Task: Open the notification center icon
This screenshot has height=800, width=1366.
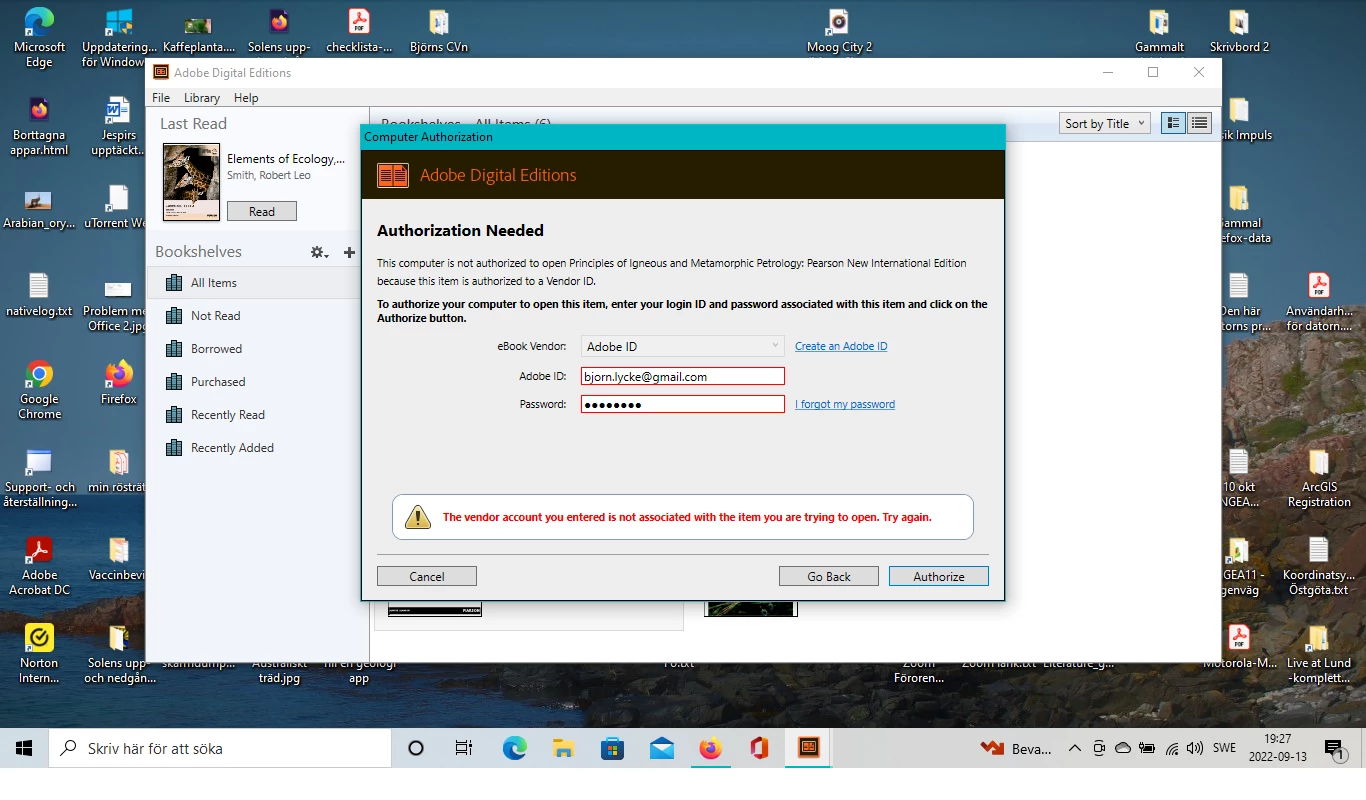Action: [1333, 748]
